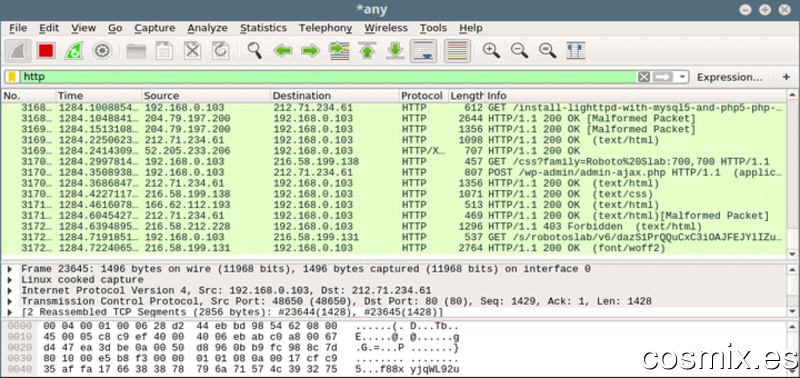800x378 pixels.
Task: Open capture options gear icon
Action: tap(102, 51)
